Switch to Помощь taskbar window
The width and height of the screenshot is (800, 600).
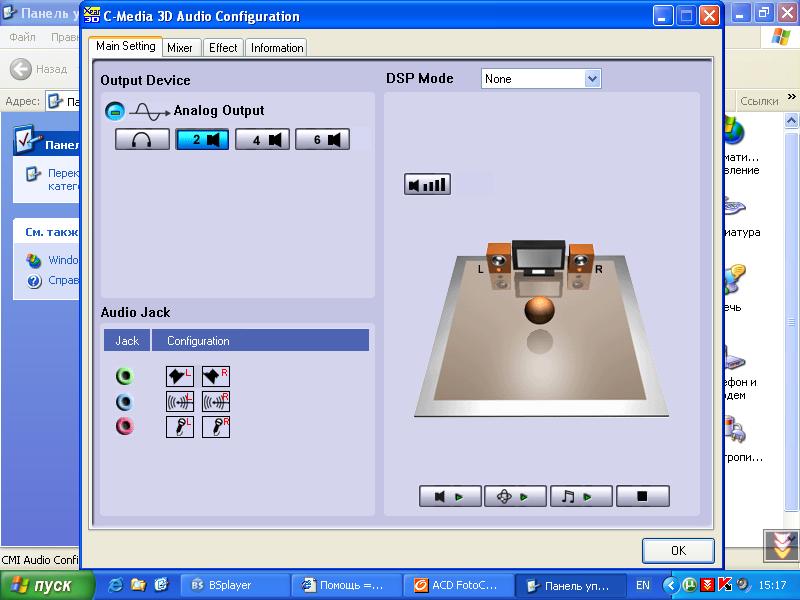[x=346, y=585]
